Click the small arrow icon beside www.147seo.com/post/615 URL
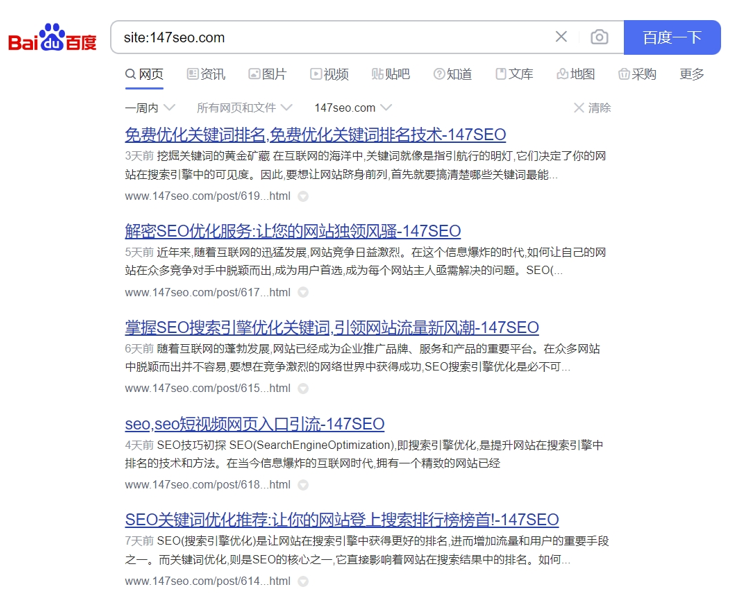This screenshot has height=593, width=730. 303,389
